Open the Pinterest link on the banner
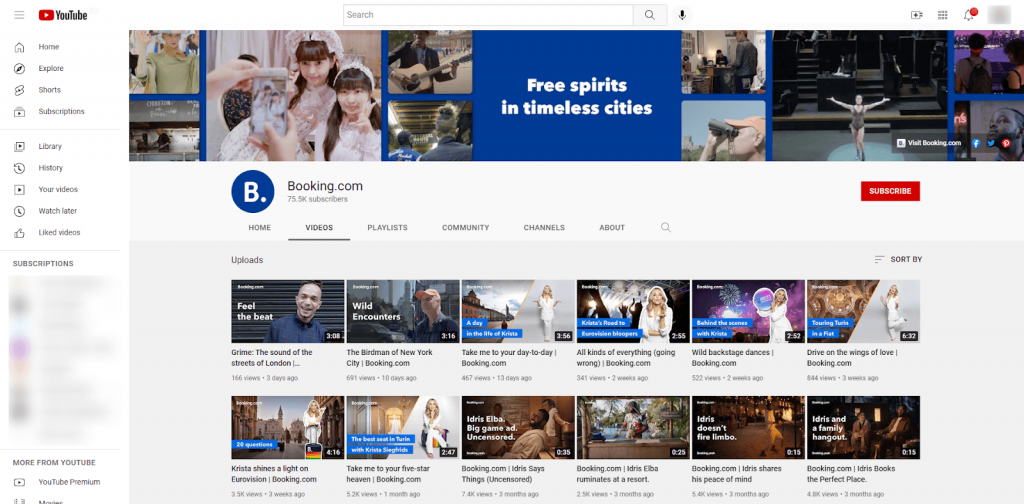 tap(1006, 143)
